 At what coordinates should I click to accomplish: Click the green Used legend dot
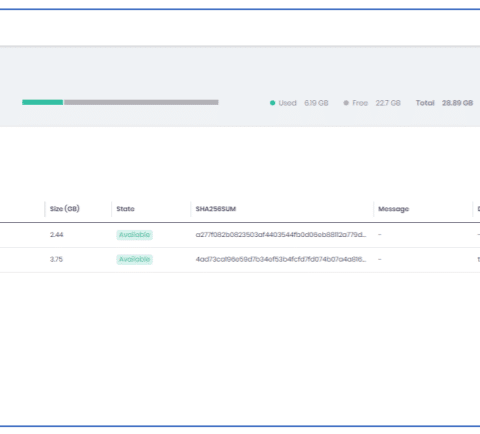[272, 103]
